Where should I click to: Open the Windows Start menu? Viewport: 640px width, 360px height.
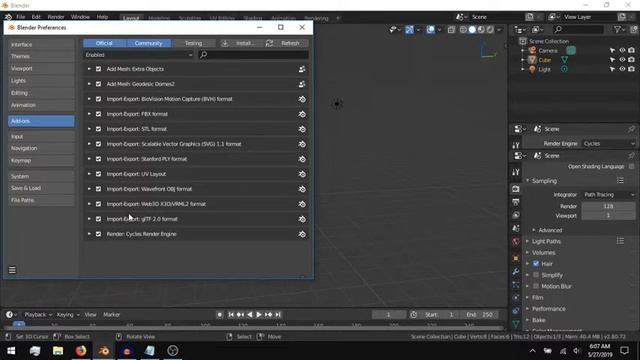click(x=11, y=351)
